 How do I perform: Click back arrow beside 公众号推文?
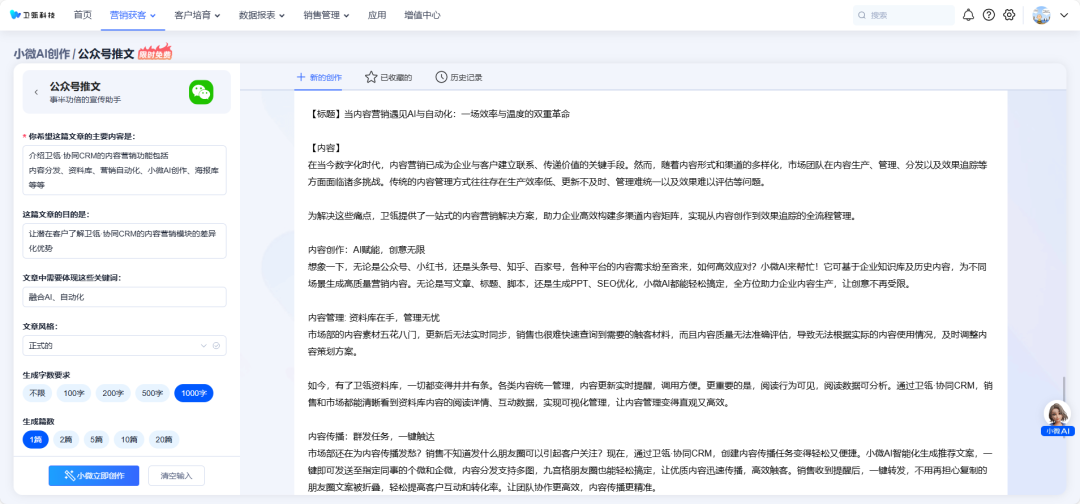(37, 92)
